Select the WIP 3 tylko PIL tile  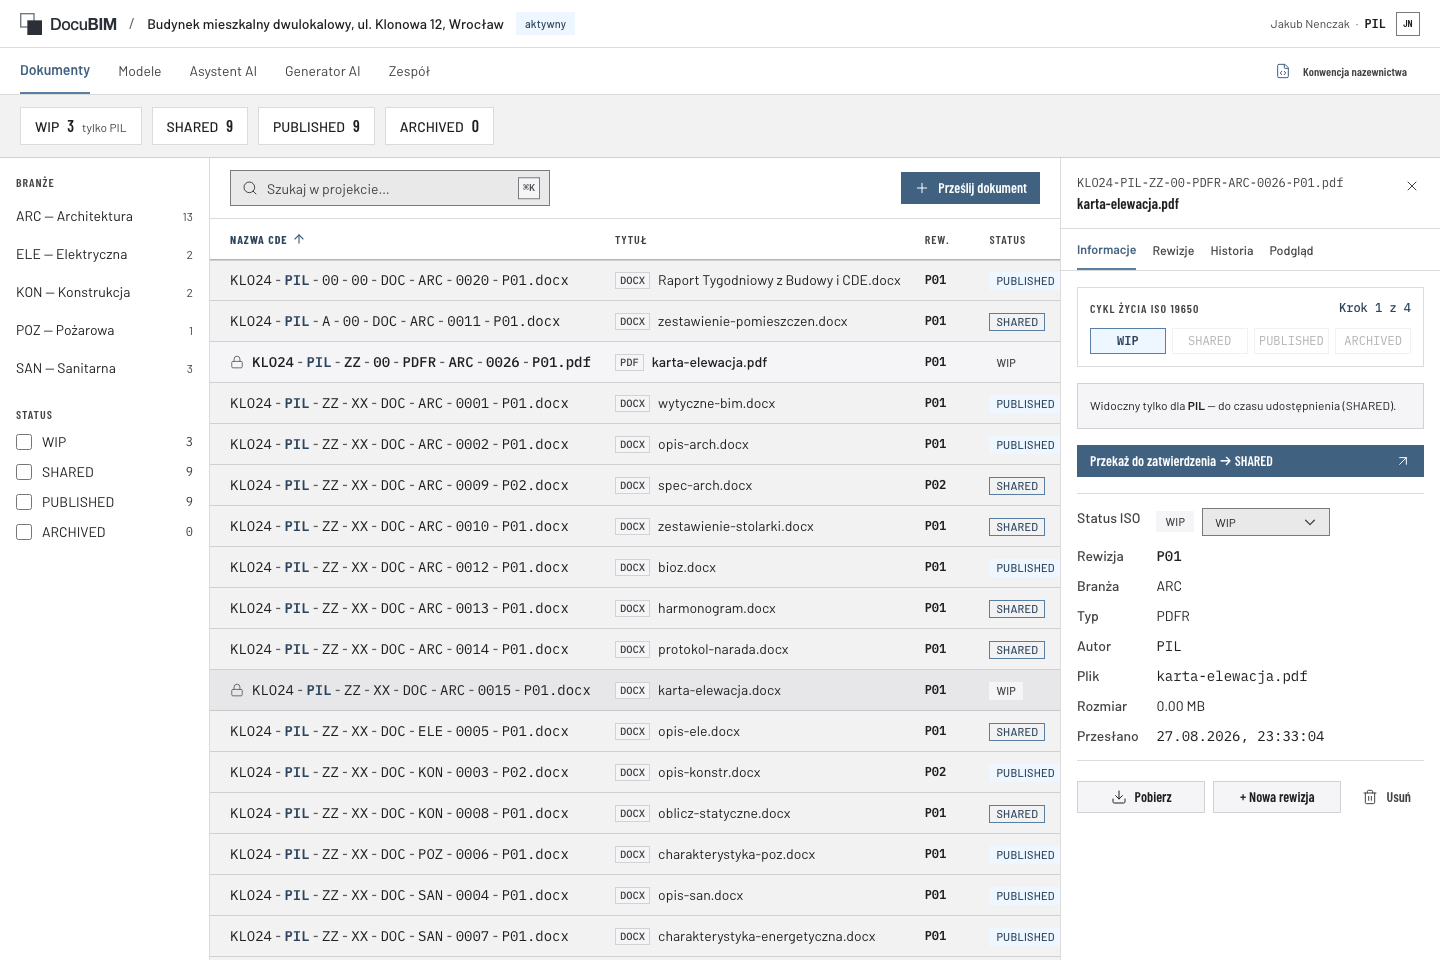point(81,126)
